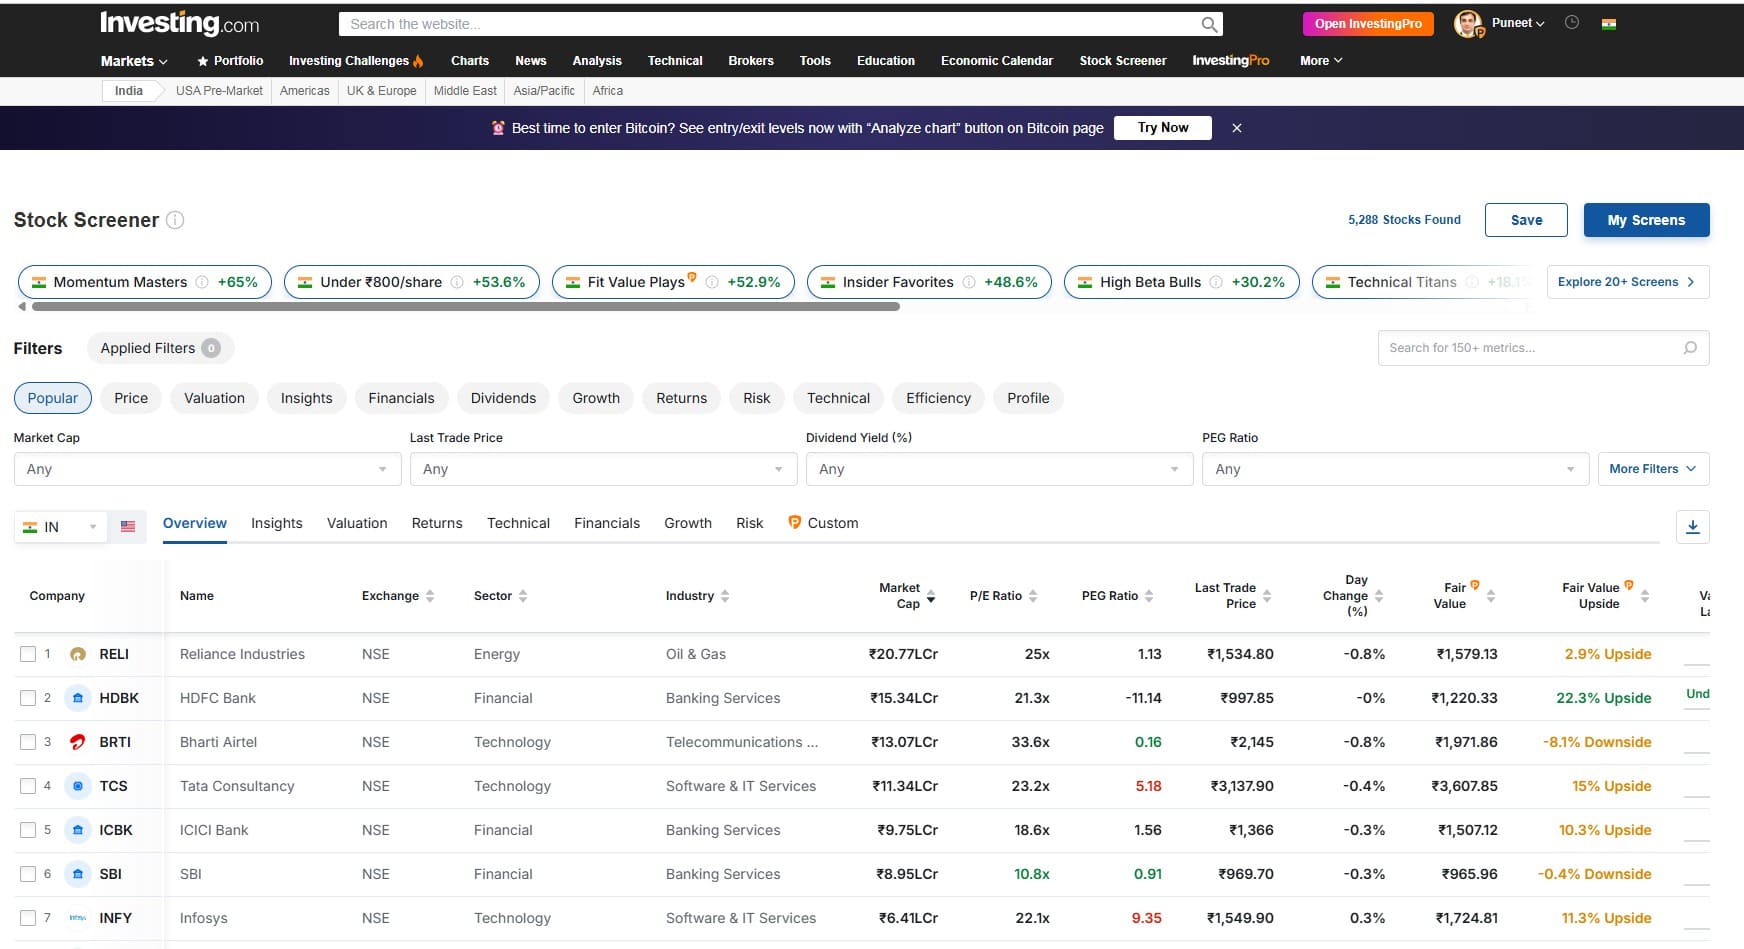Image resolution: width=1744 pixels, height=949 pixels.
Task: Click Puneet's profile avatar
Action: 1468,23
